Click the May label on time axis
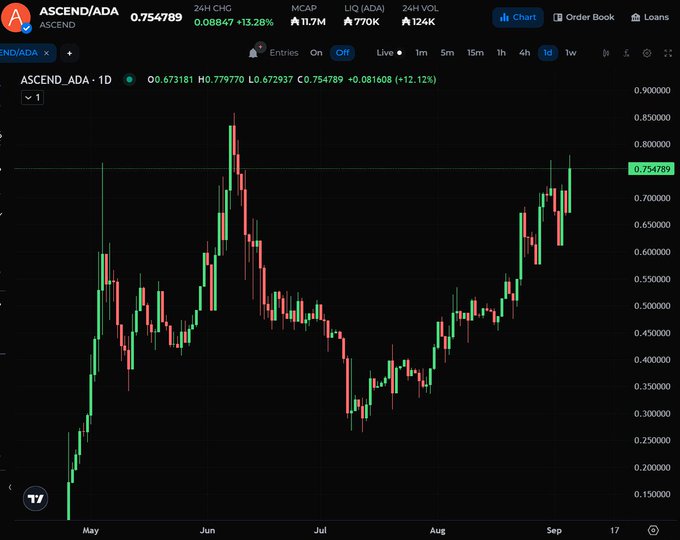 click(x=91, y=530)
